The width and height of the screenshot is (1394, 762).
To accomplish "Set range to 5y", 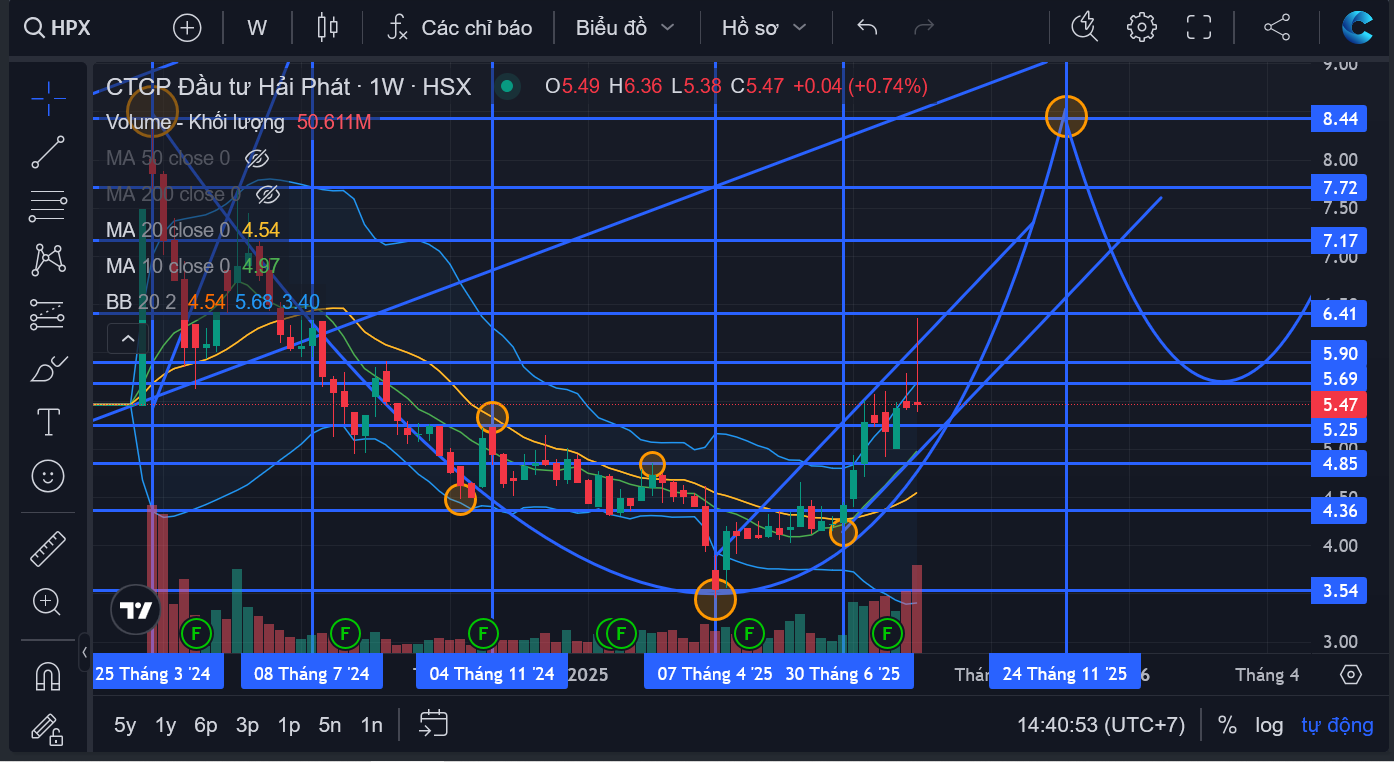I will point(125,725).
